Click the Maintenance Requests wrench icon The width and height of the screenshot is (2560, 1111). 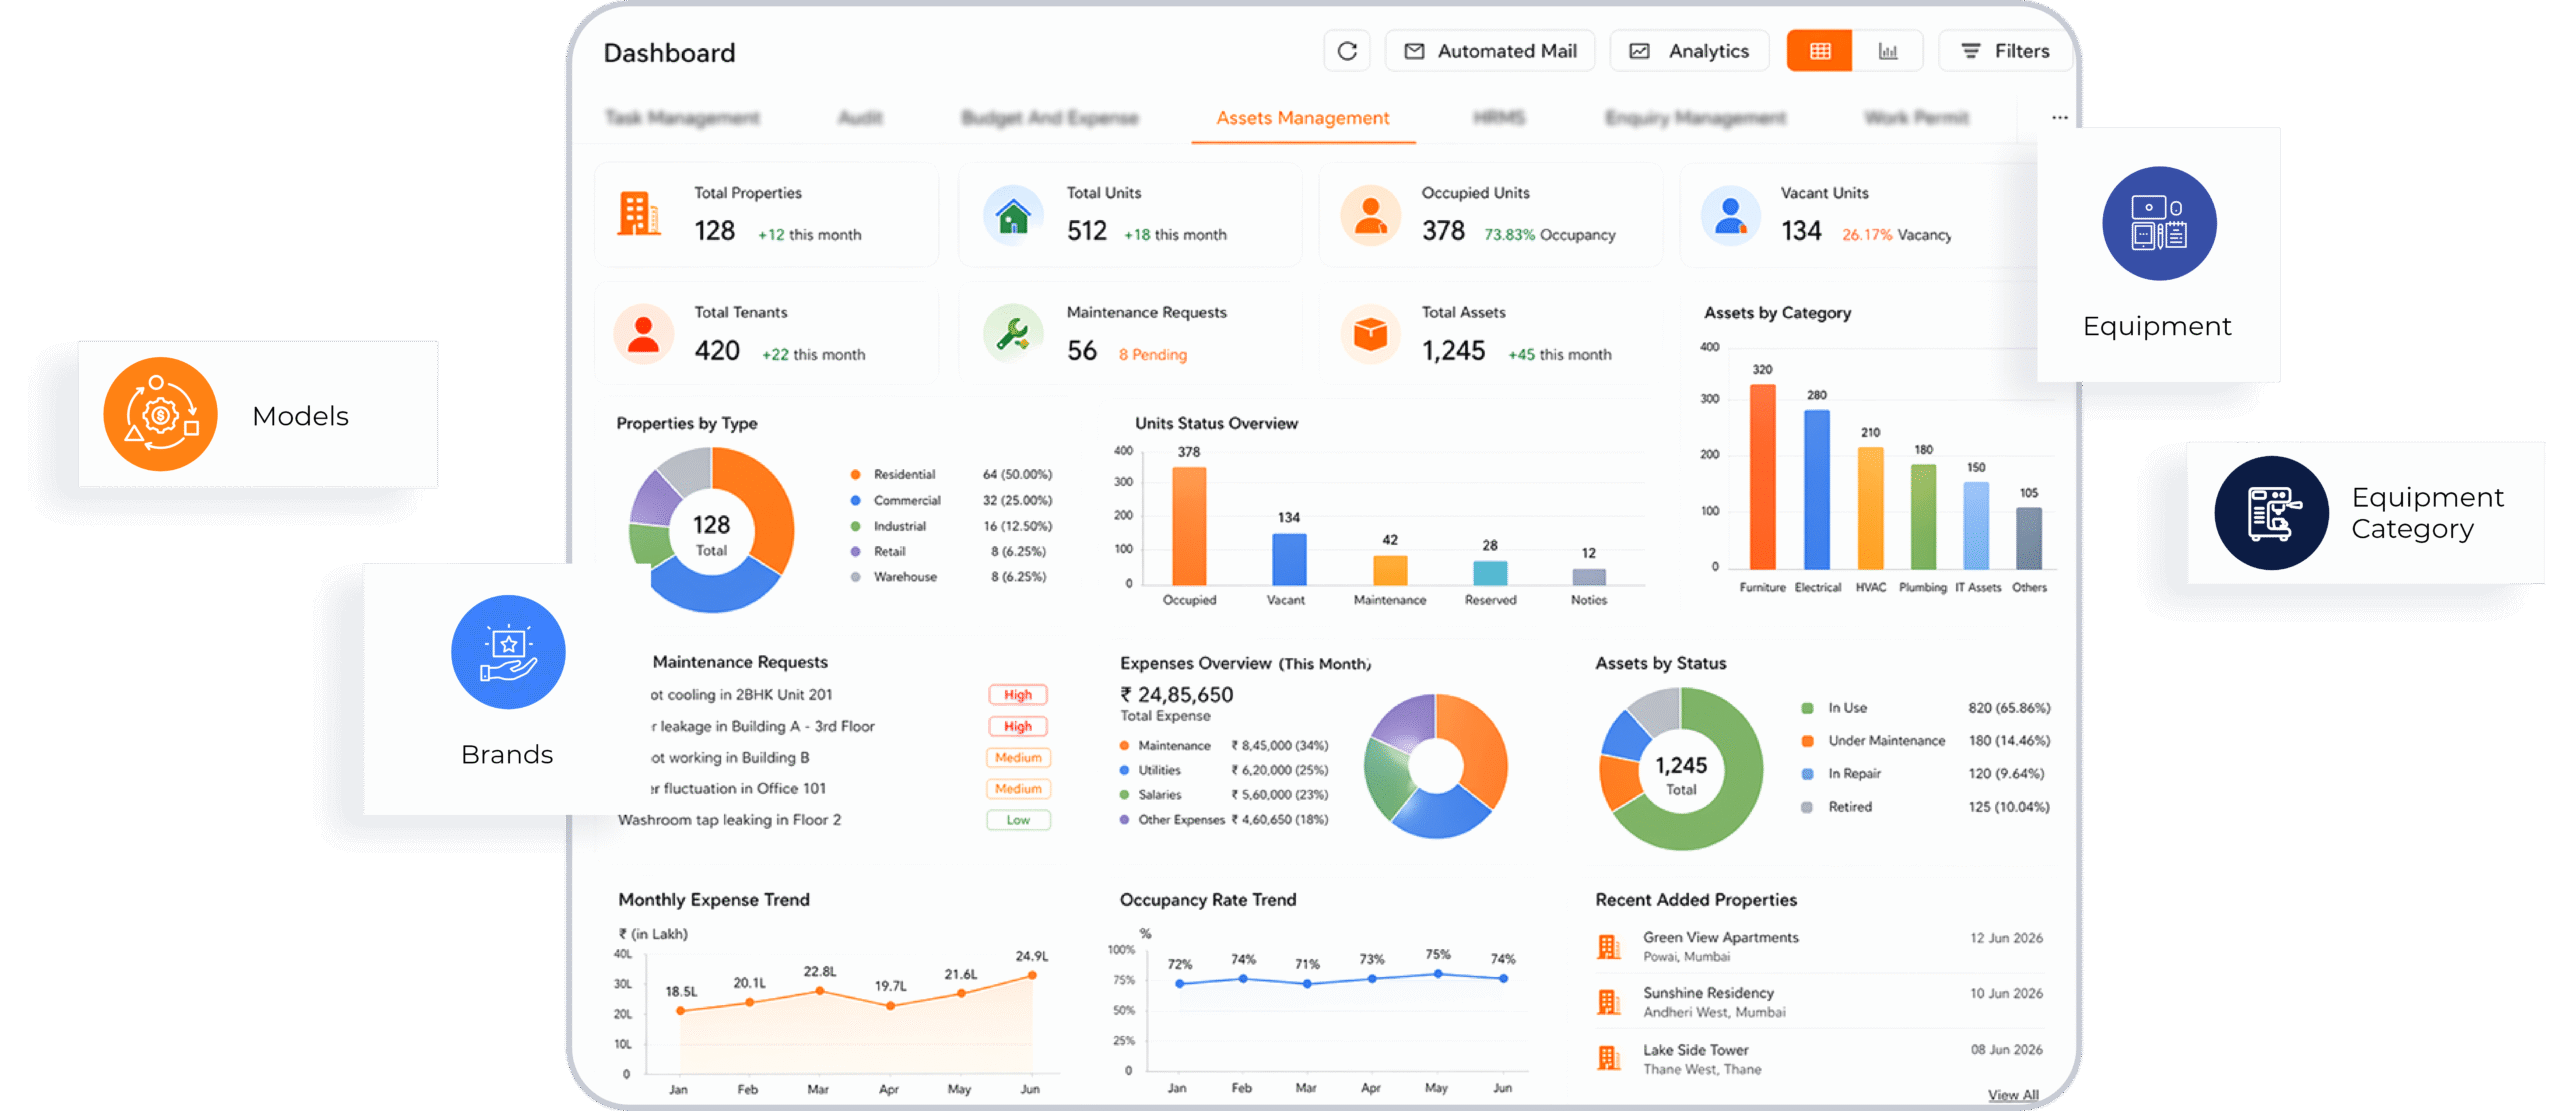1013,334
